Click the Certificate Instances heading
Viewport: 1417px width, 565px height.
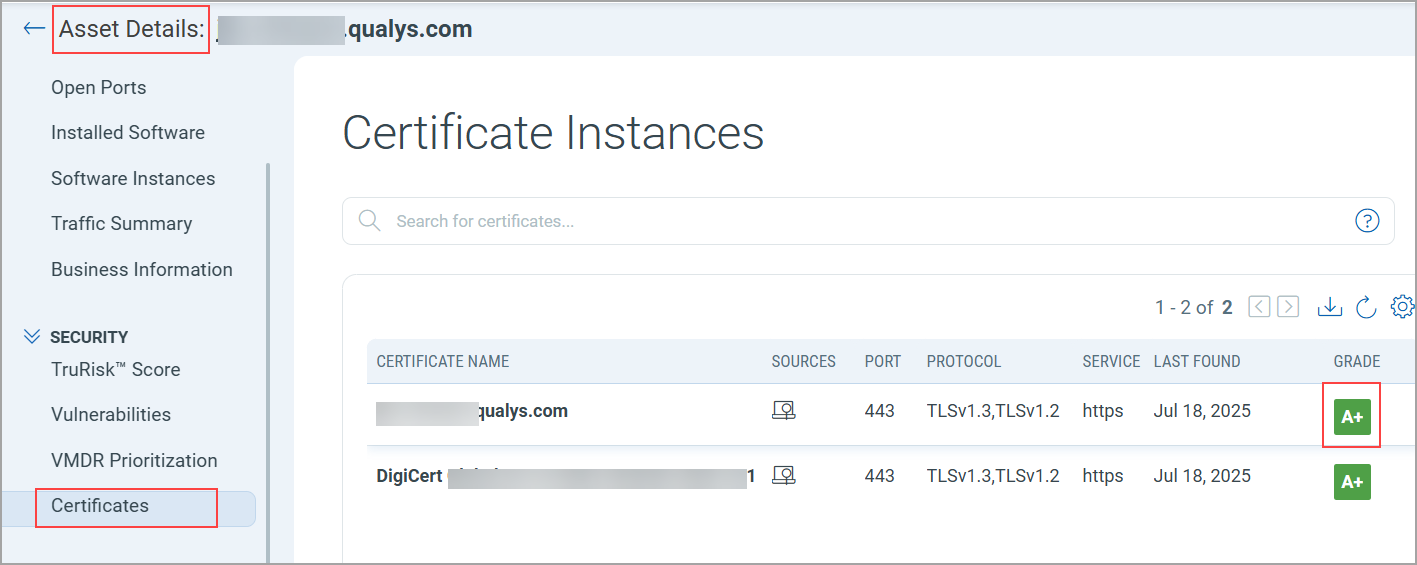(x=553, y=133)
